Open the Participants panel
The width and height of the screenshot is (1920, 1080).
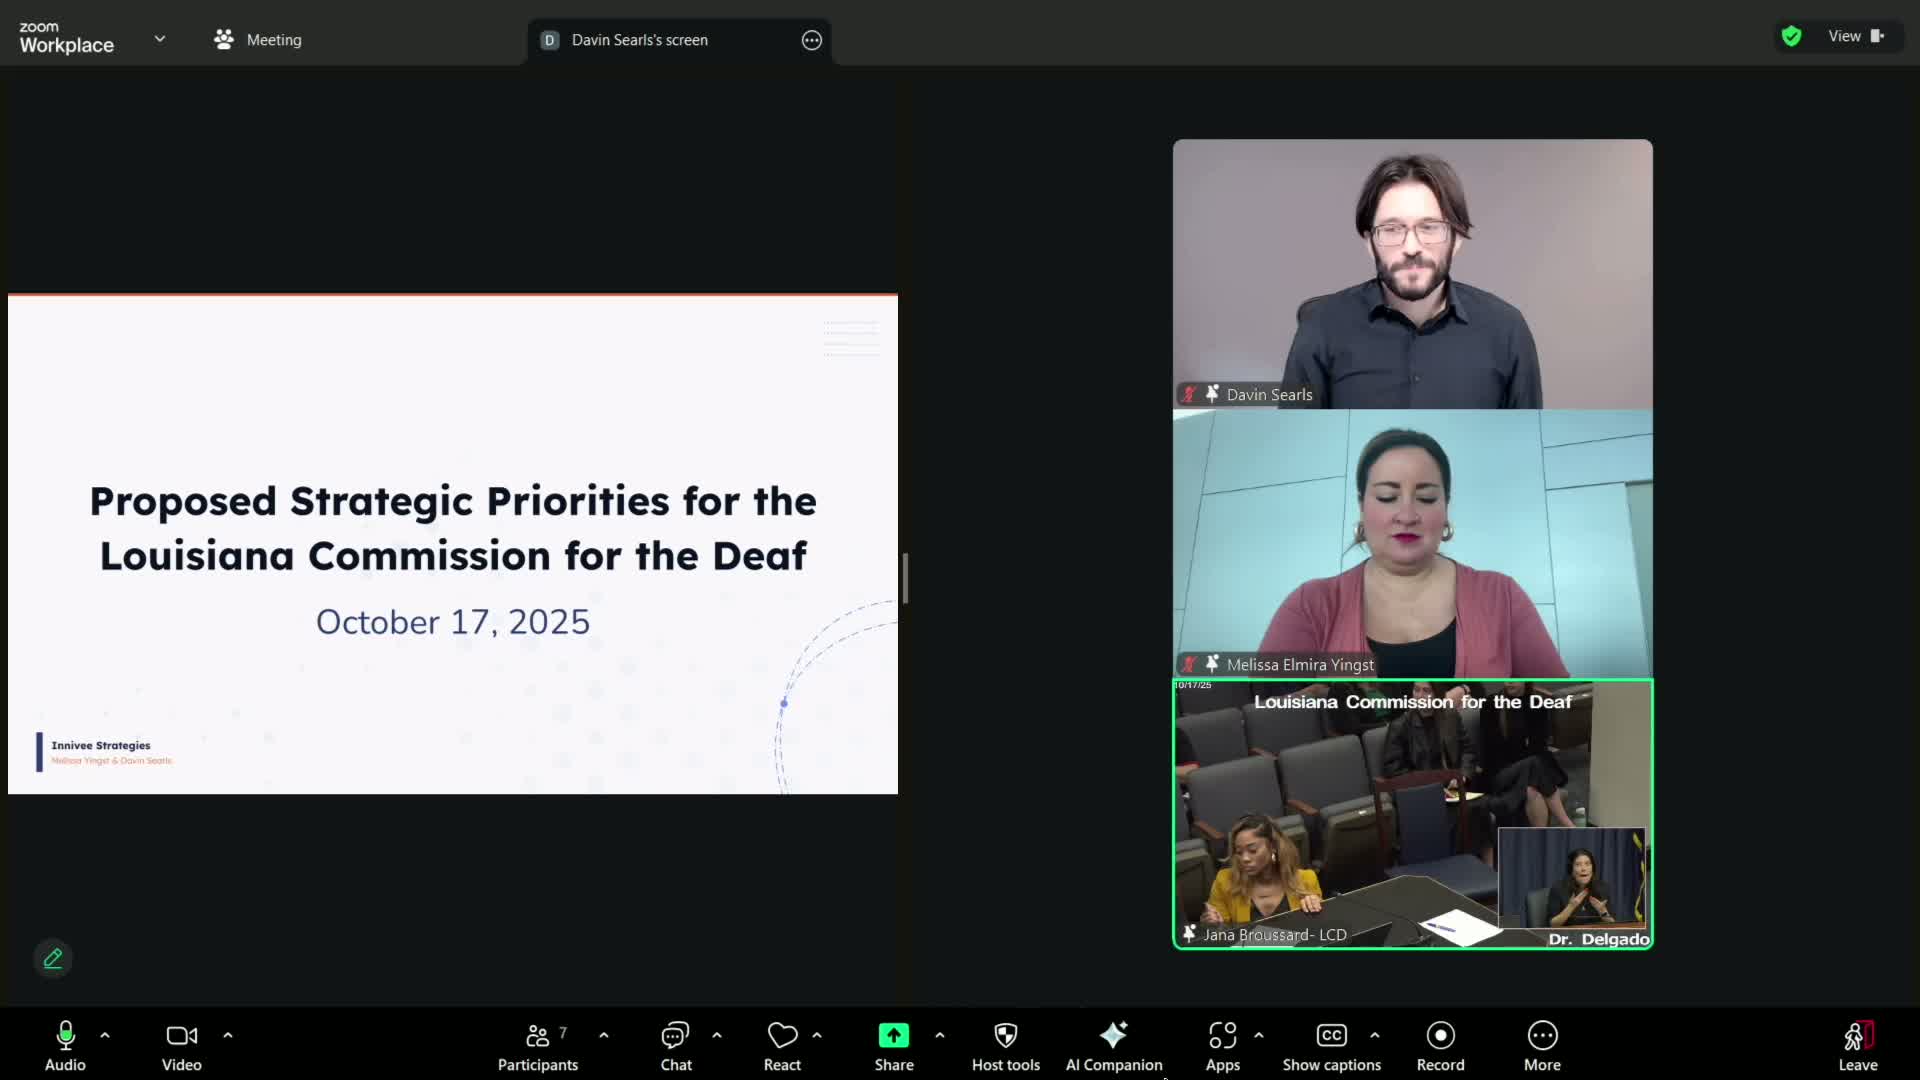tap(538, 1046)
